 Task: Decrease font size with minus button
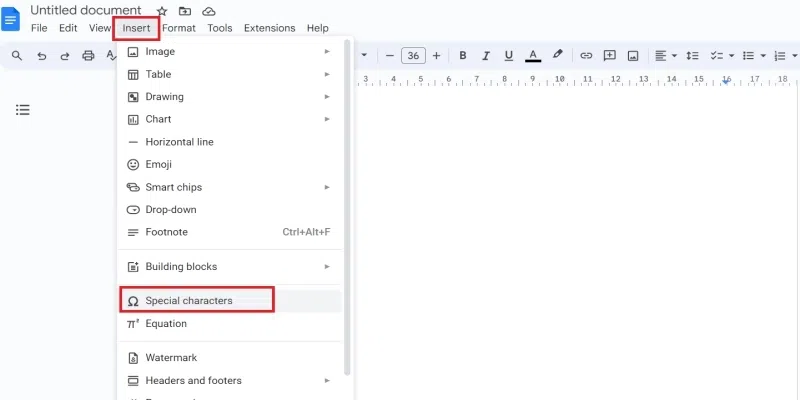[x=390, y=56]
